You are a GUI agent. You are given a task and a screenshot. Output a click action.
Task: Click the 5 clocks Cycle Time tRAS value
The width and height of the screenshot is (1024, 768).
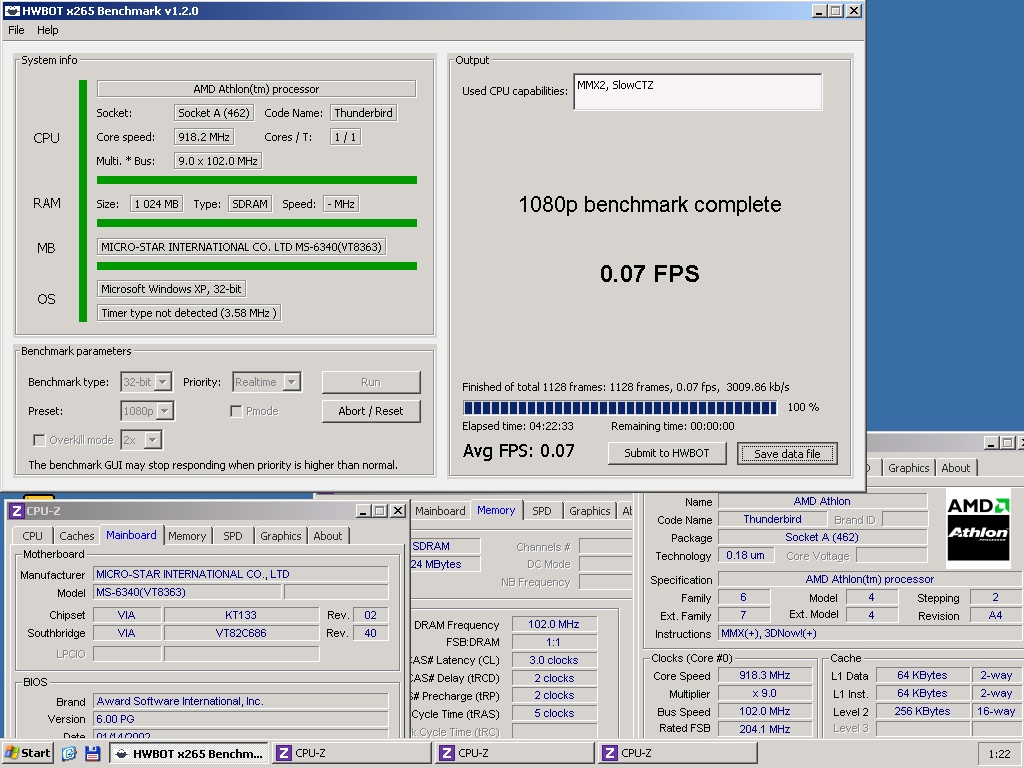[554, 713]
